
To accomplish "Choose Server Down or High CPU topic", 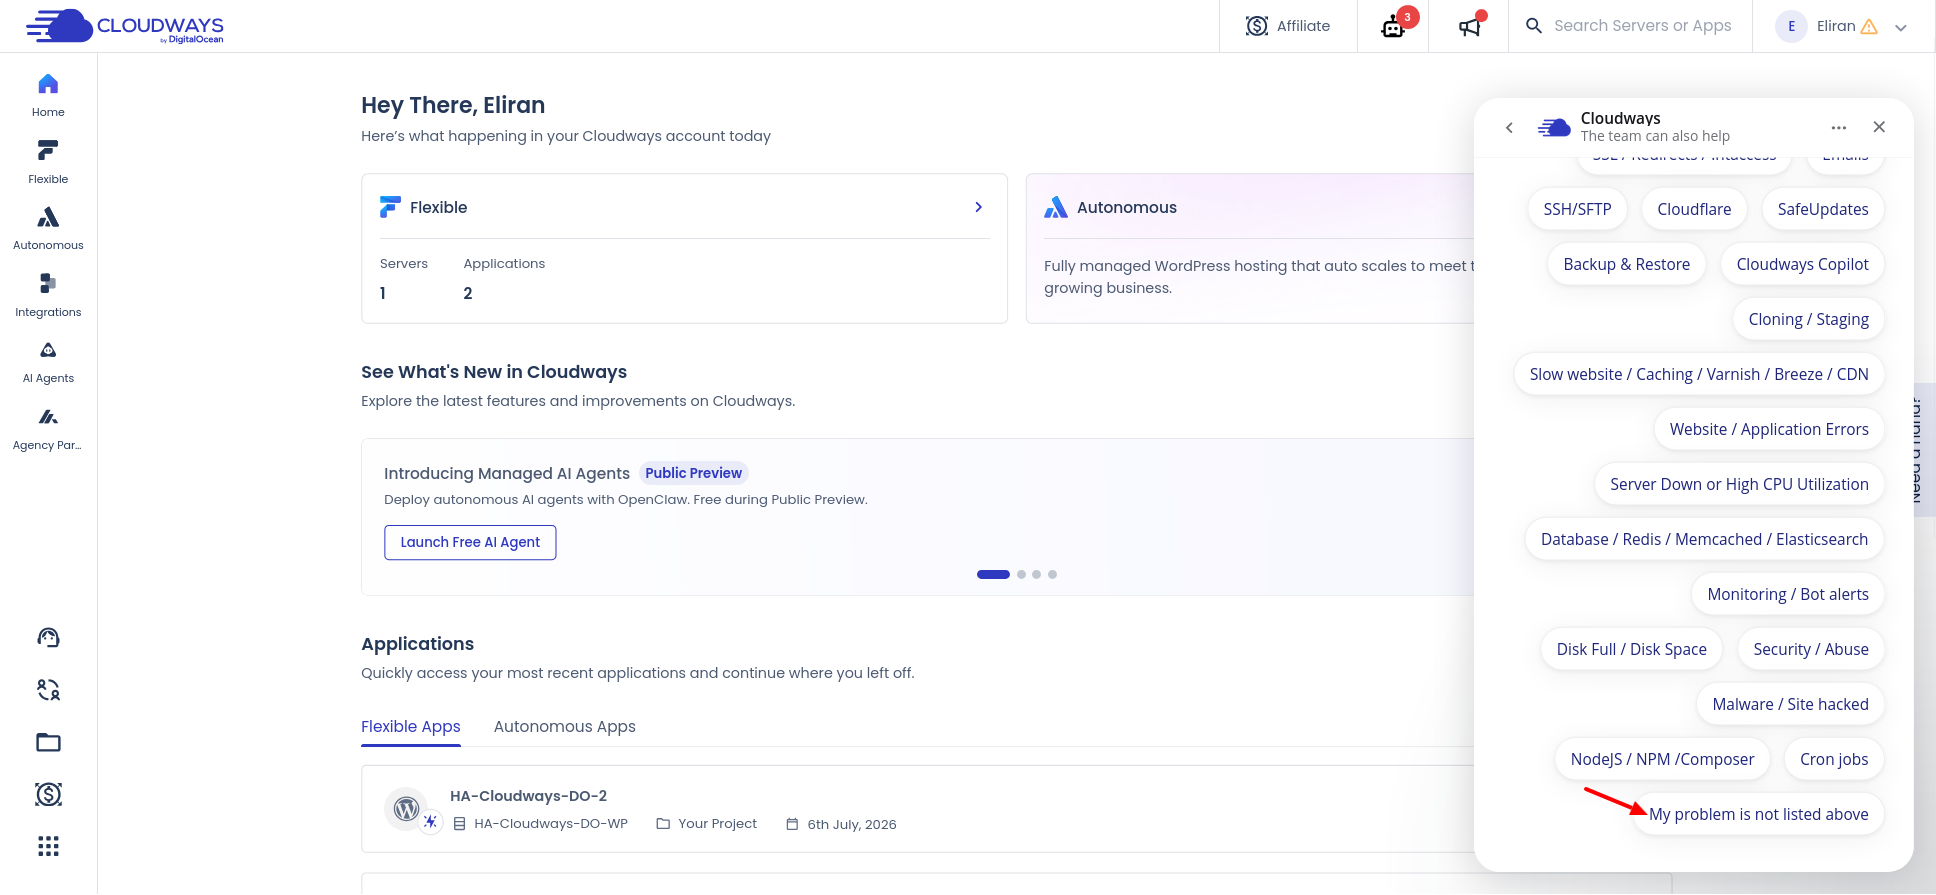I will click(x=1739, y=484).
